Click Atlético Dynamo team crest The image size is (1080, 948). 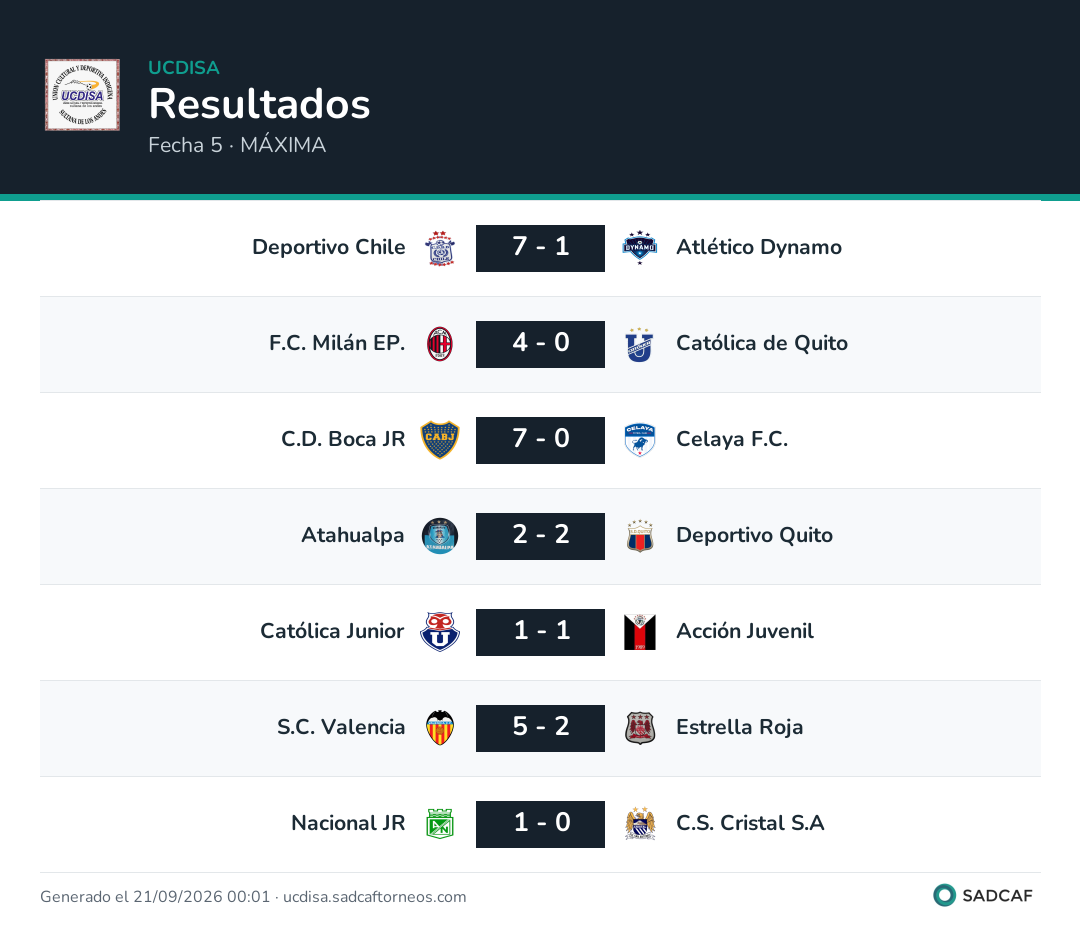point(640,248)
